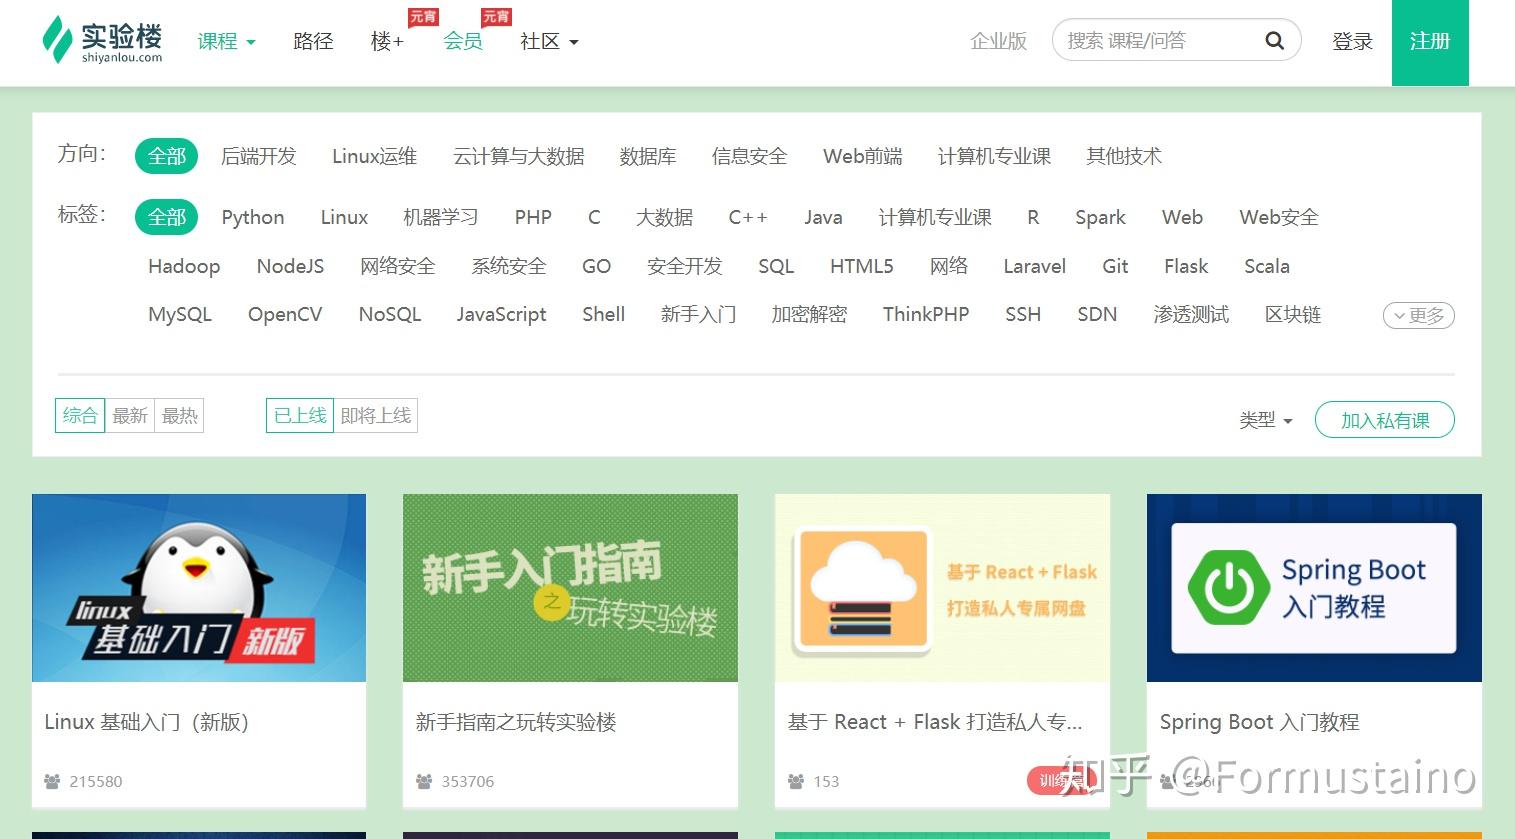Select the GO tag
Viewport: 1515px width, 839px height.
(x=596, y=266)
